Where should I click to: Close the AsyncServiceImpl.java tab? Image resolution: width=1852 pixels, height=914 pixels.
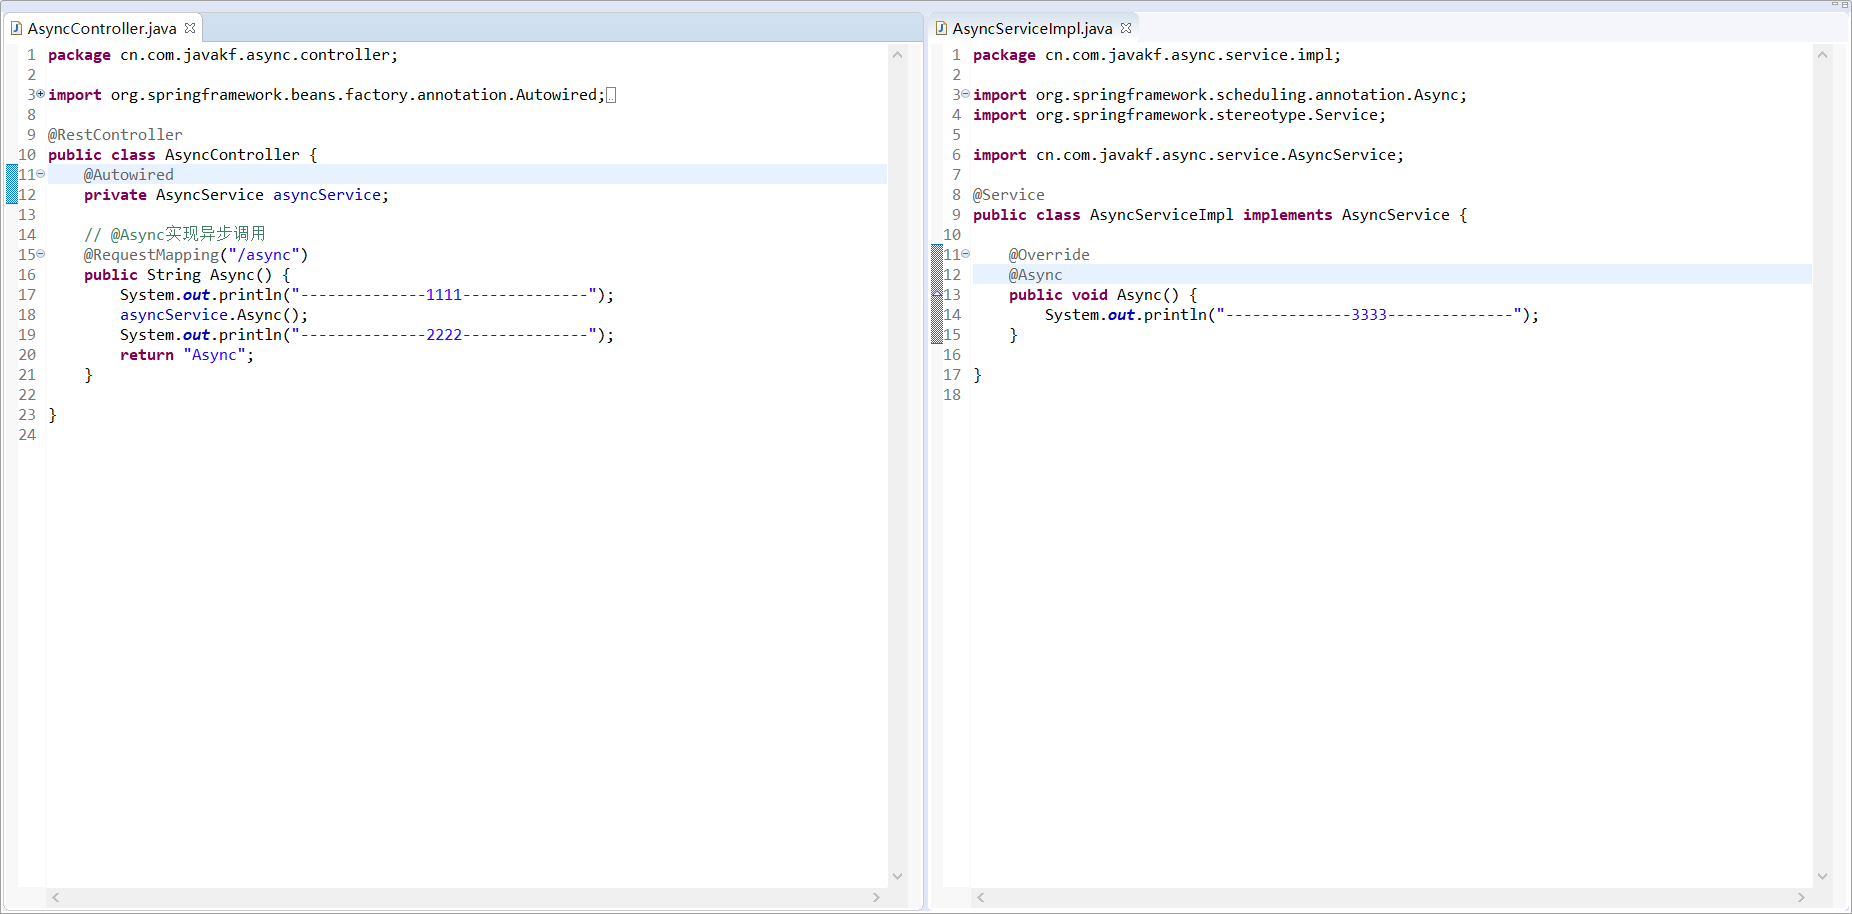1126,28
